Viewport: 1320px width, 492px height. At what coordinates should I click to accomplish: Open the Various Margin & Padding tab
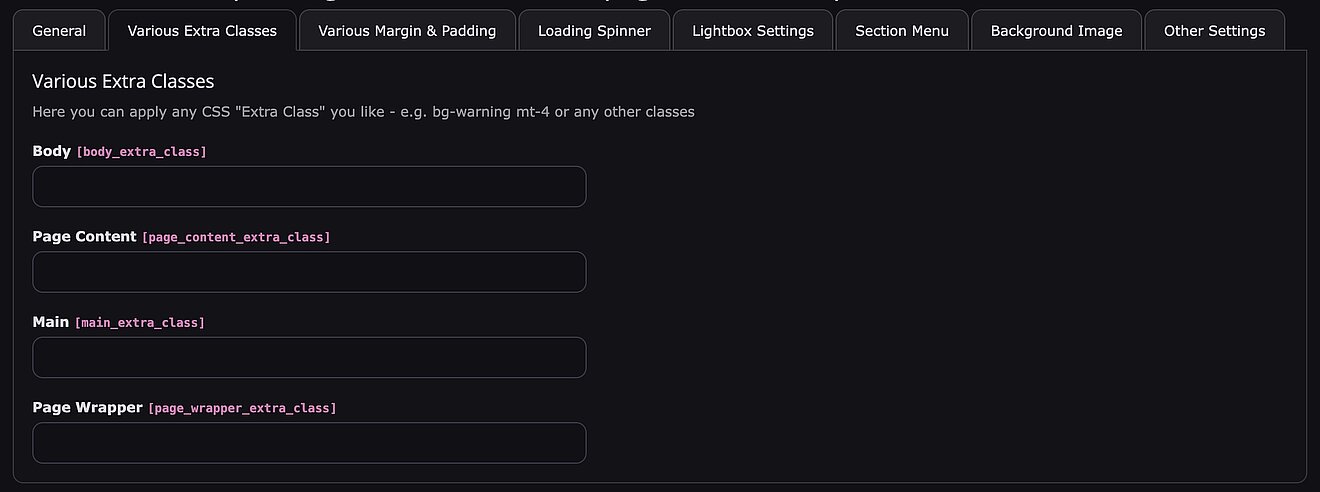click(407, 31)
